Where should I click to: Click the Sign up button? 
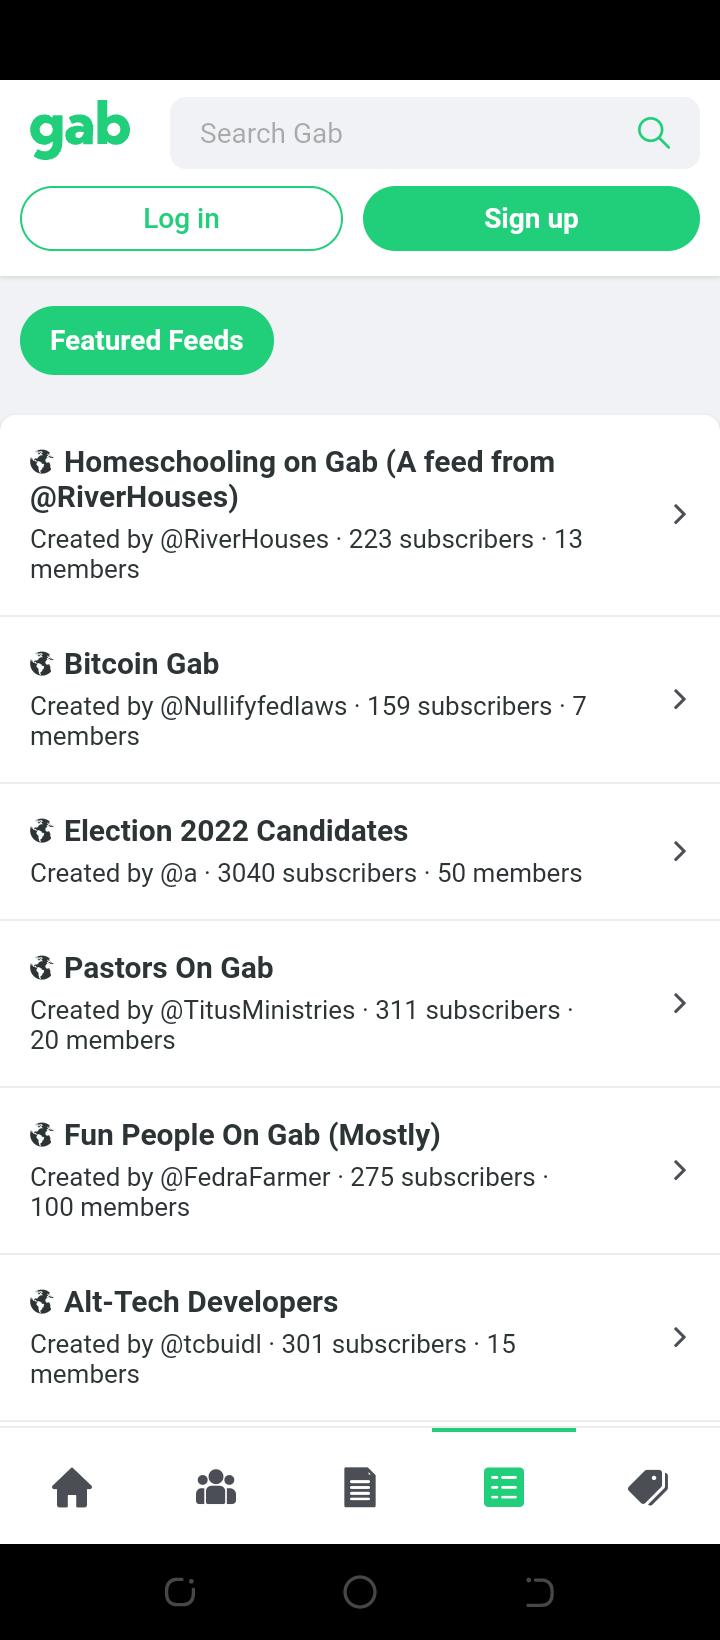(531, 218)
